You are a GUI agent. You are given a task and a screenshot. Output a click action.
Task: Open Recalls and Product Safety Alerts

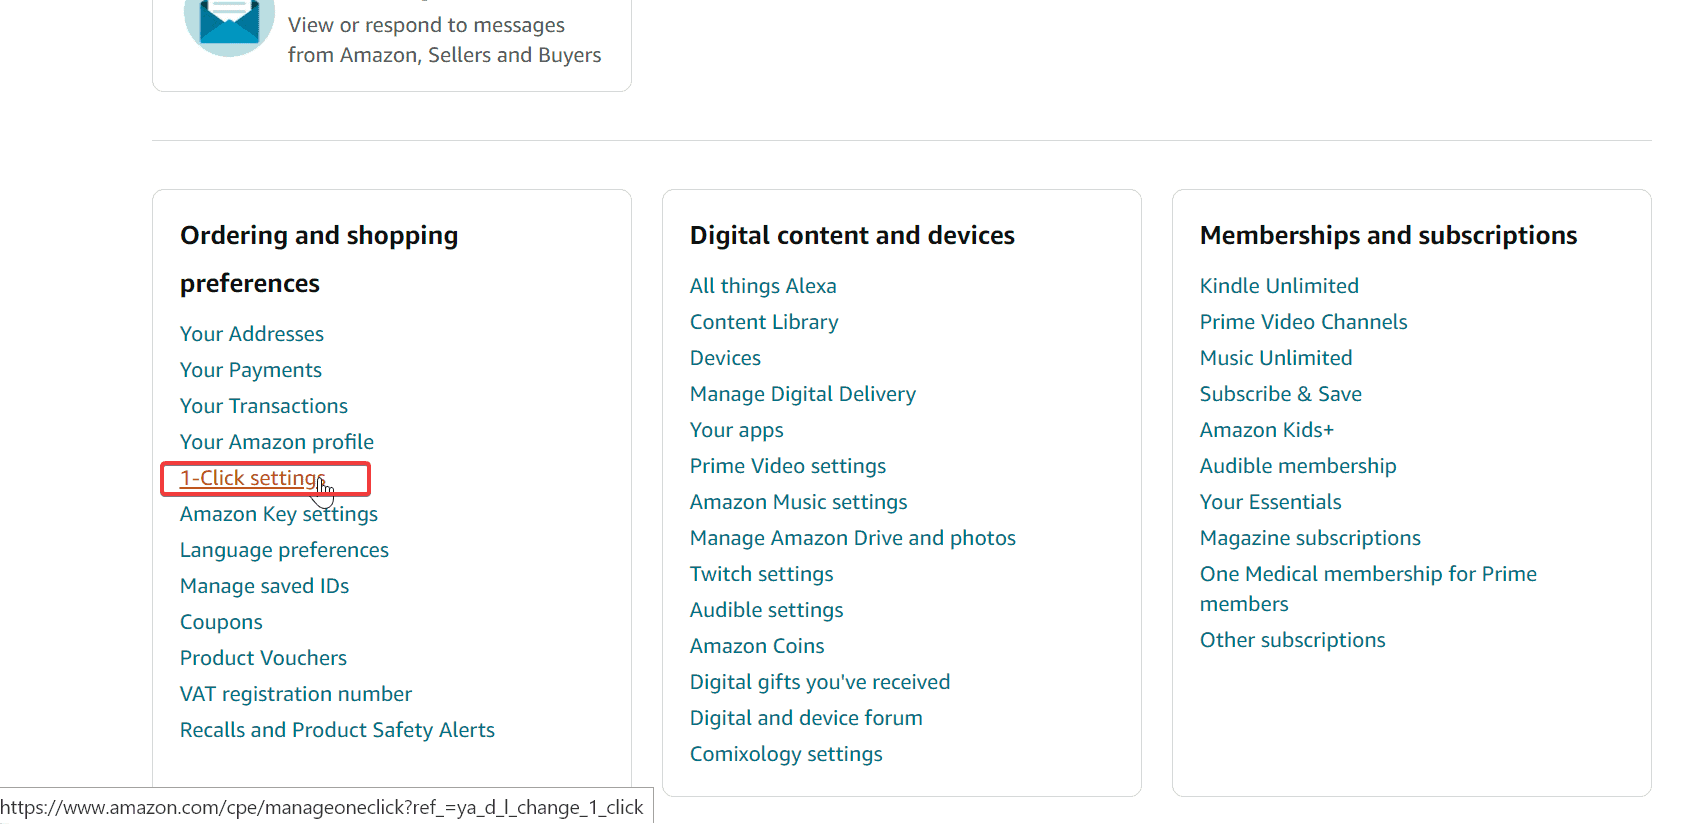click(x=337, y=730)
